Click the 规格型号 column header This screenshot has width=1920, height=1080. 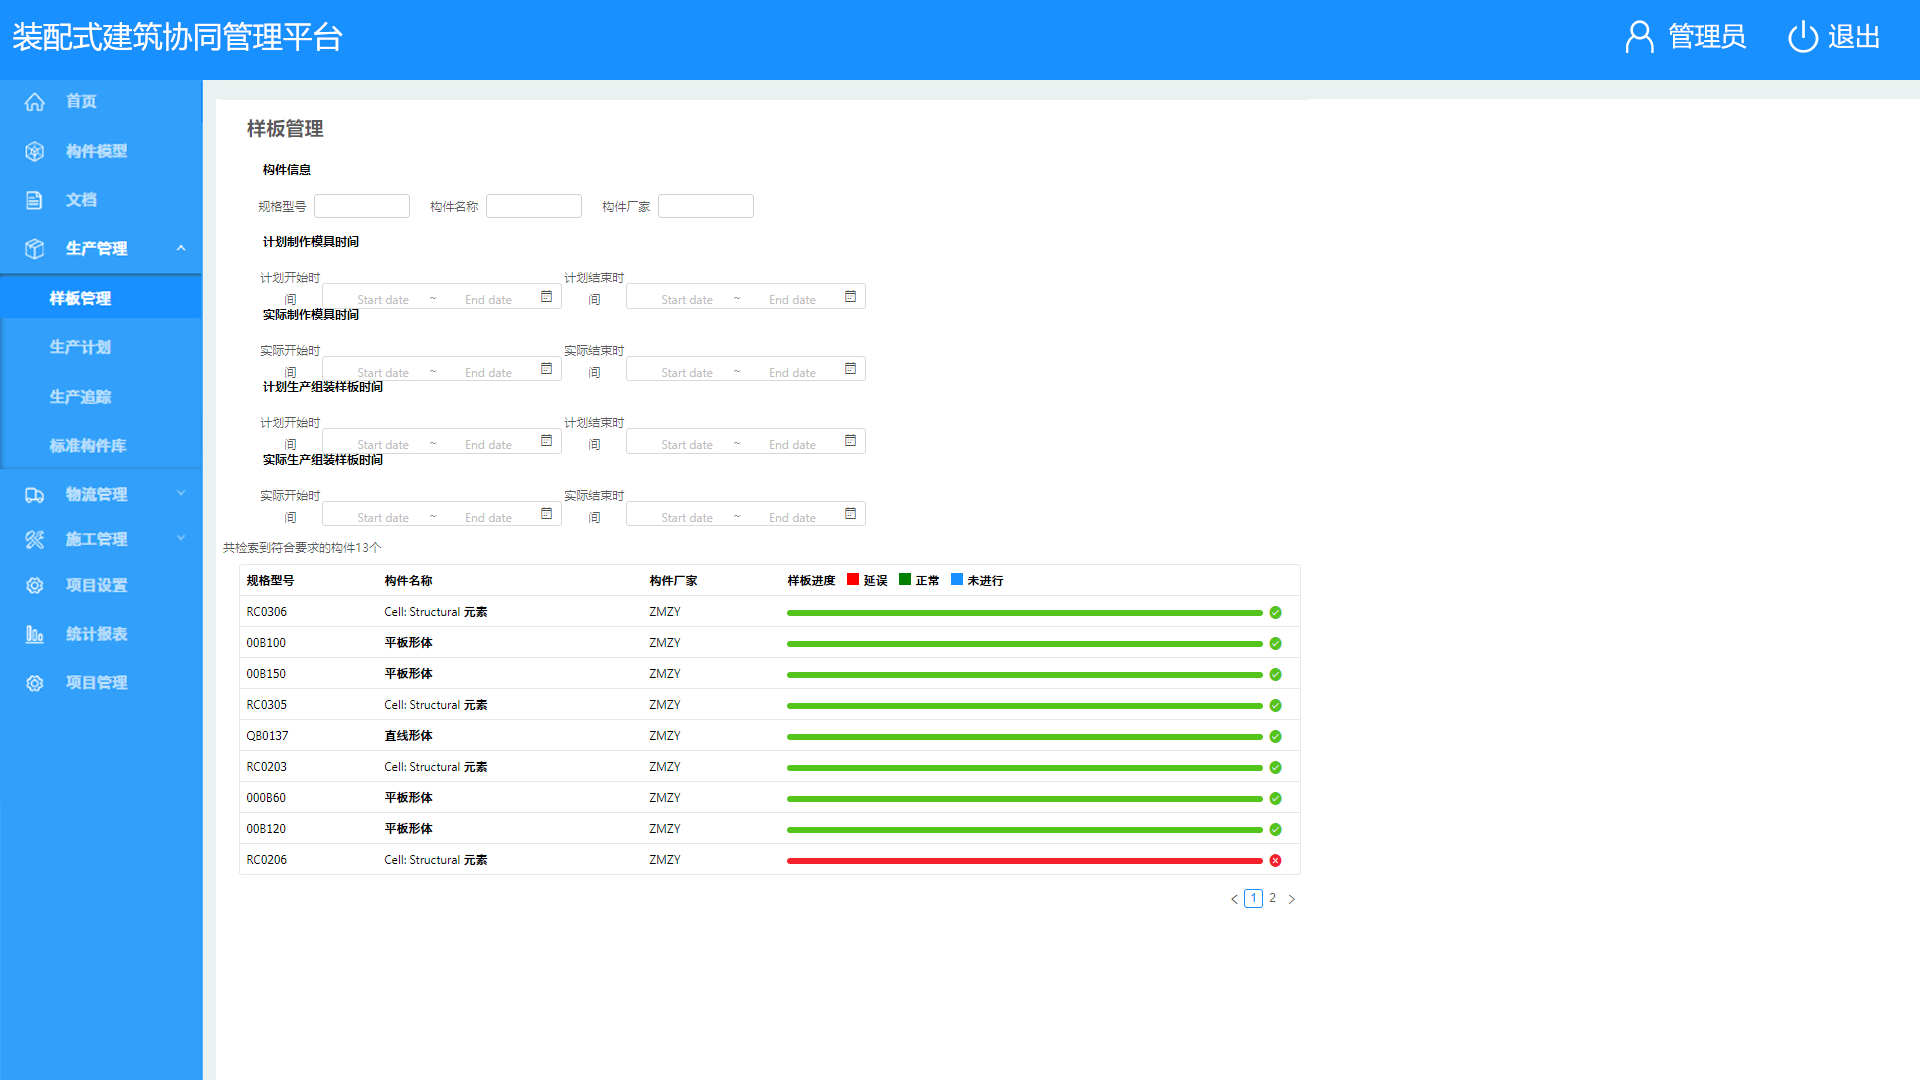coord(270,581)
